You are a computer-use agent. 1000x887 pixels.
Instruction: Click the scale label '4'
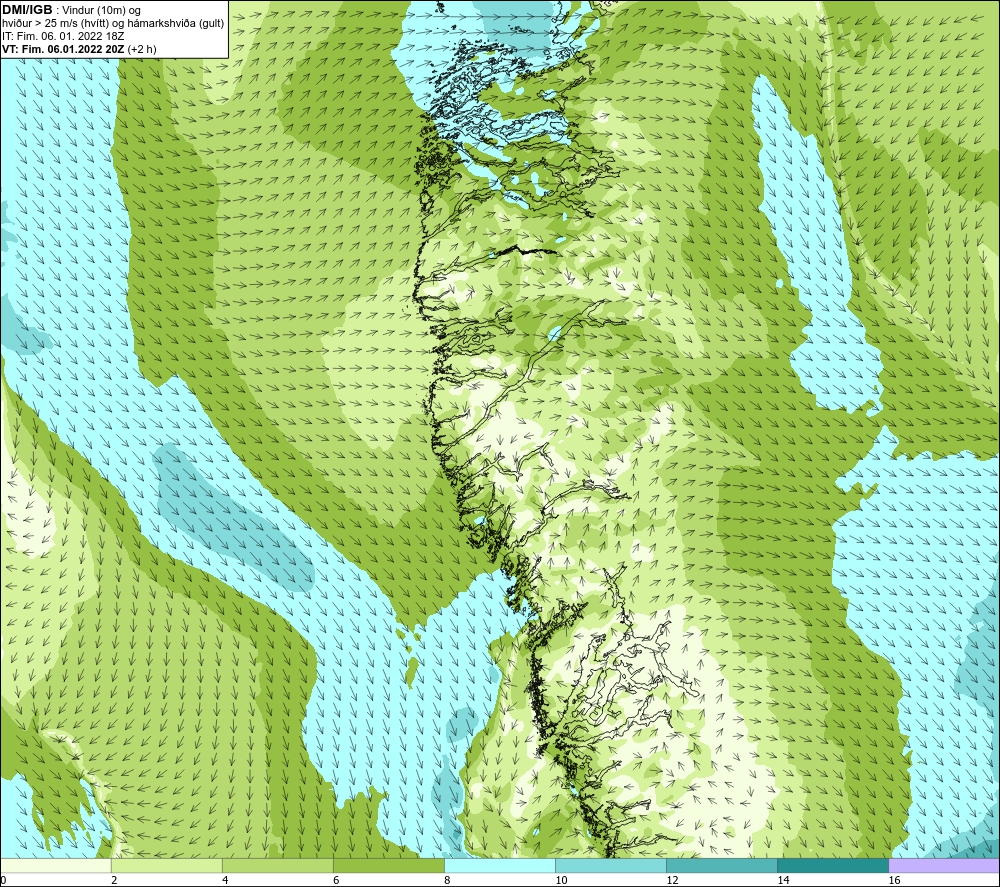(225, 881)
